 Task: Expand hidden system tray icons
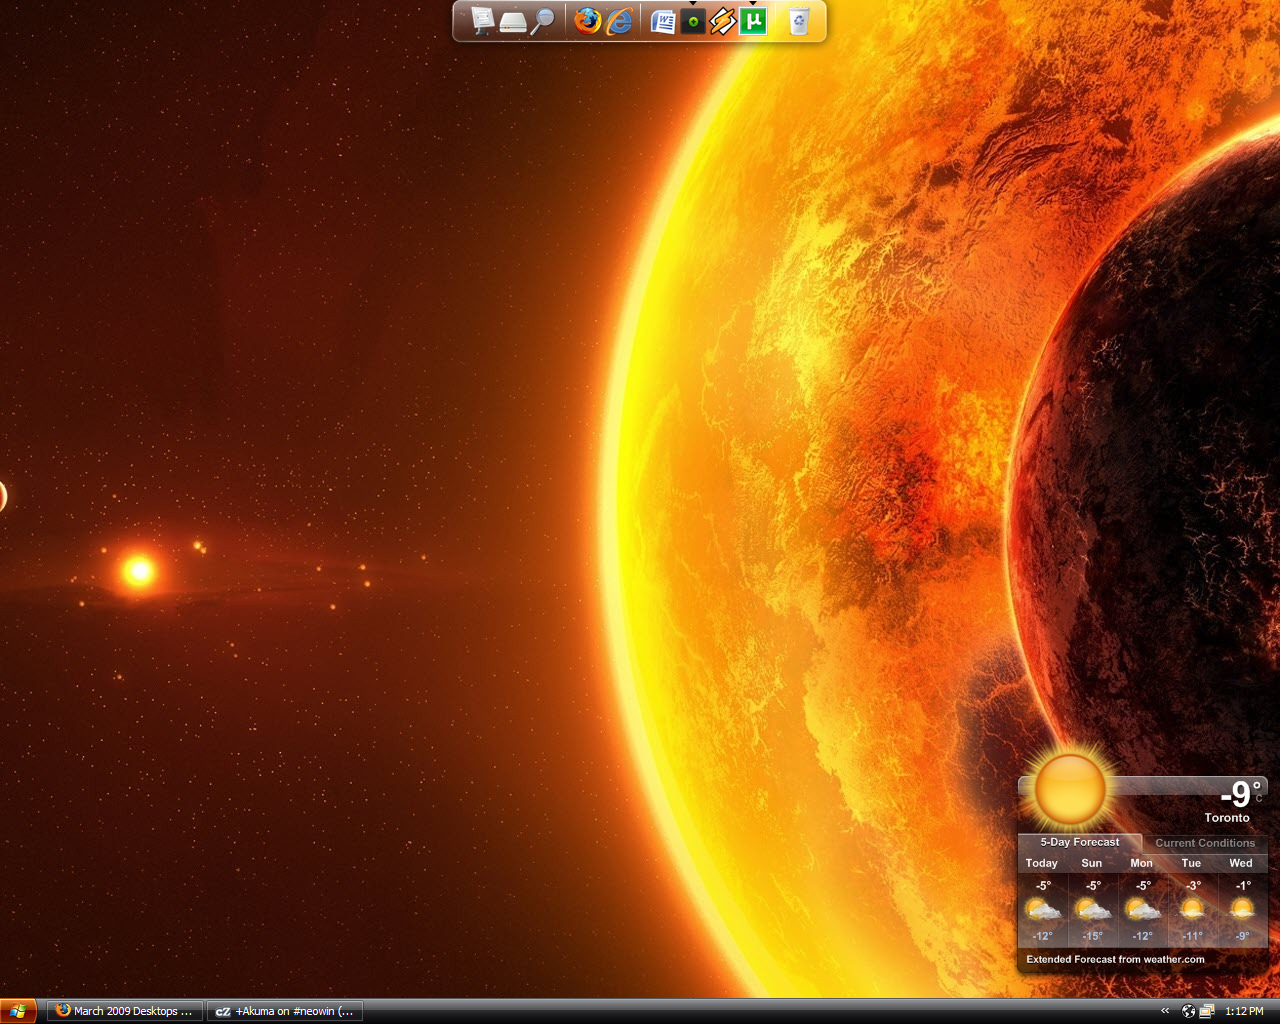pos(1165,1011)
